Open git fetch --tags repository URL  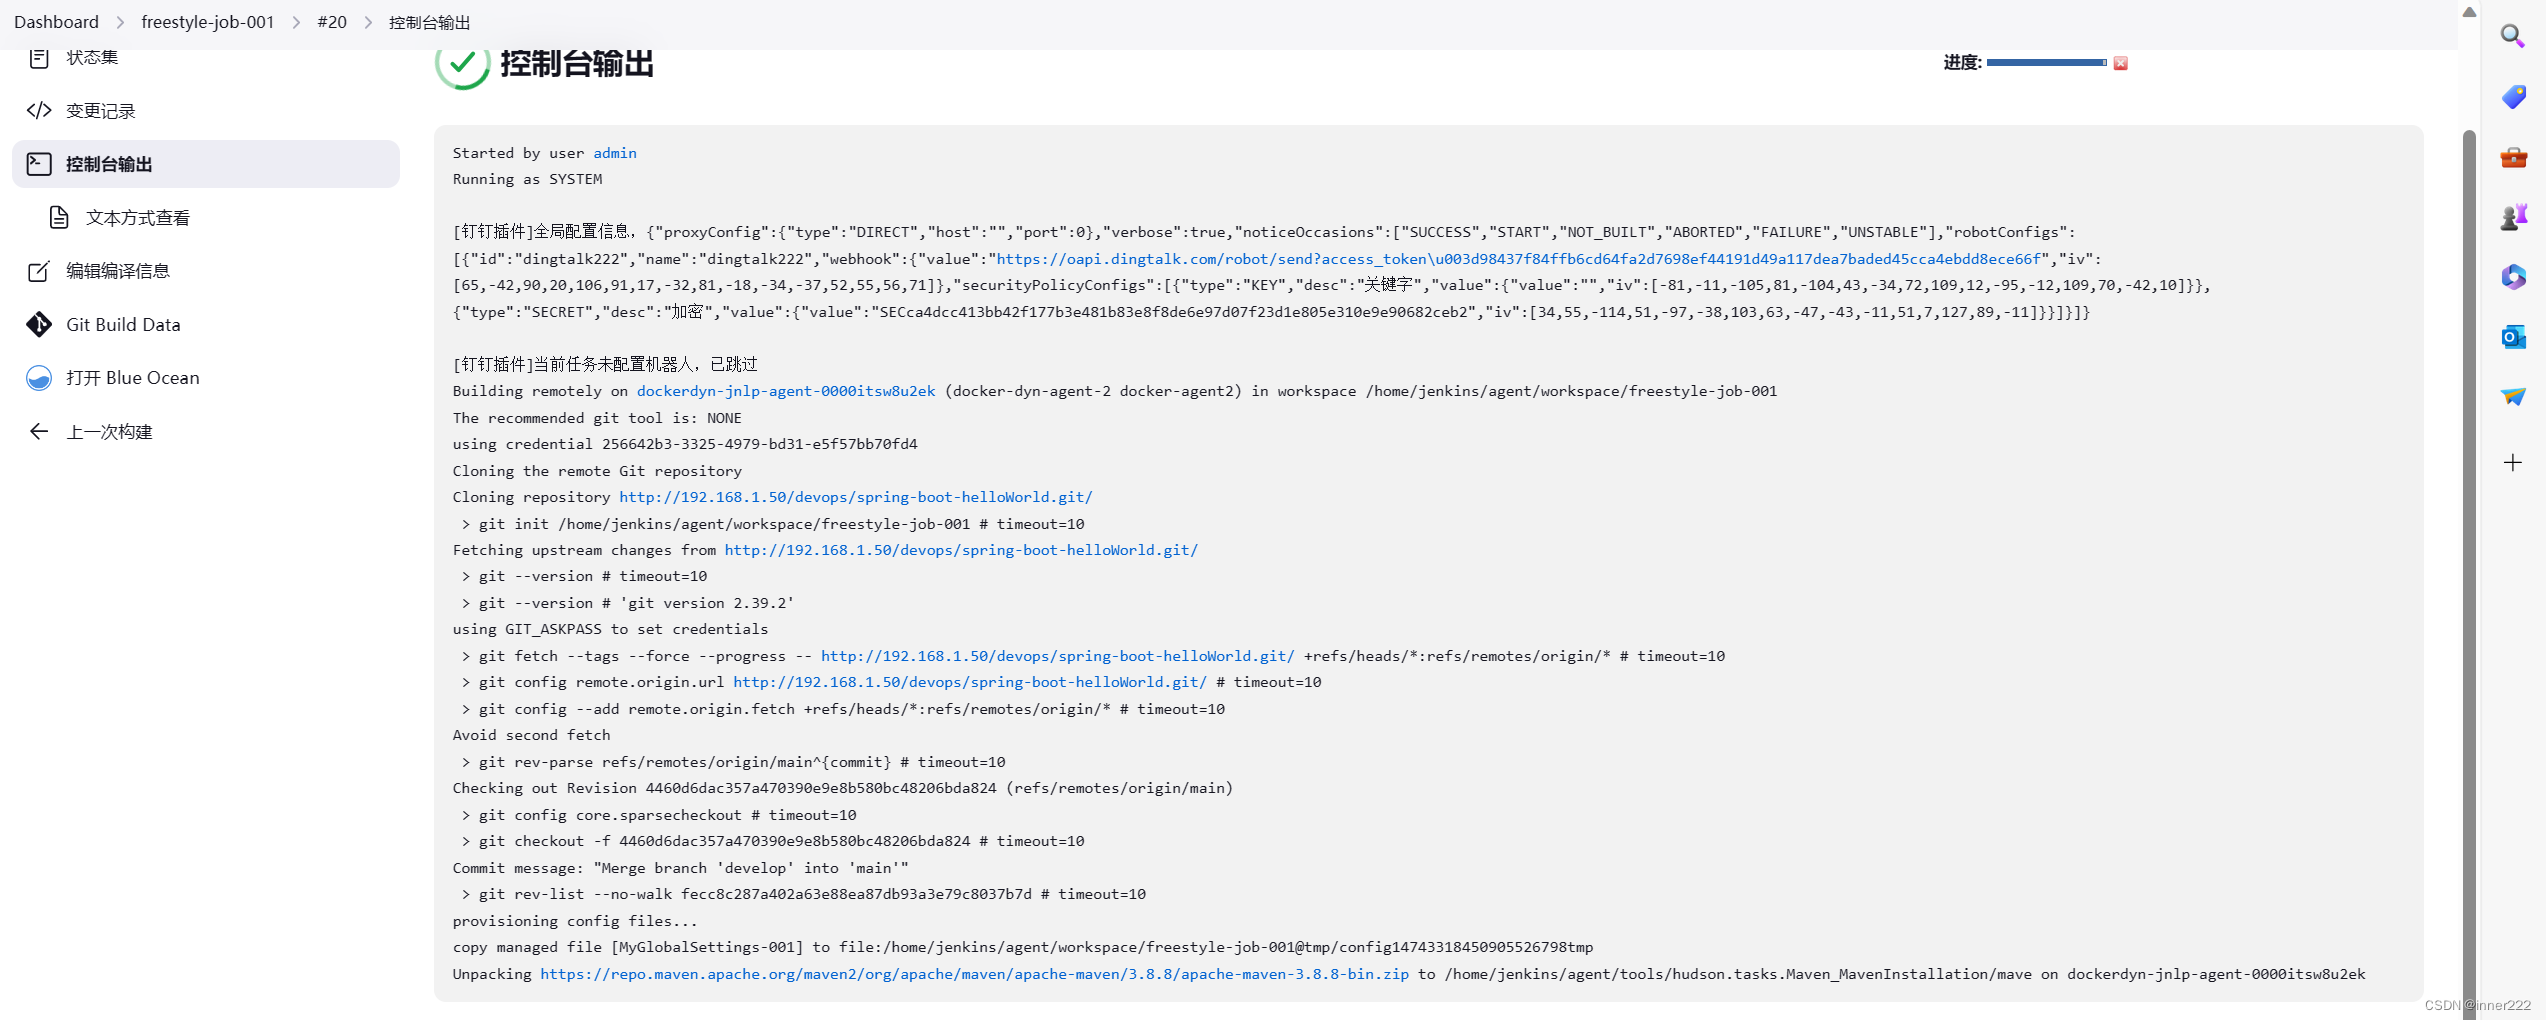[1058, 656]
